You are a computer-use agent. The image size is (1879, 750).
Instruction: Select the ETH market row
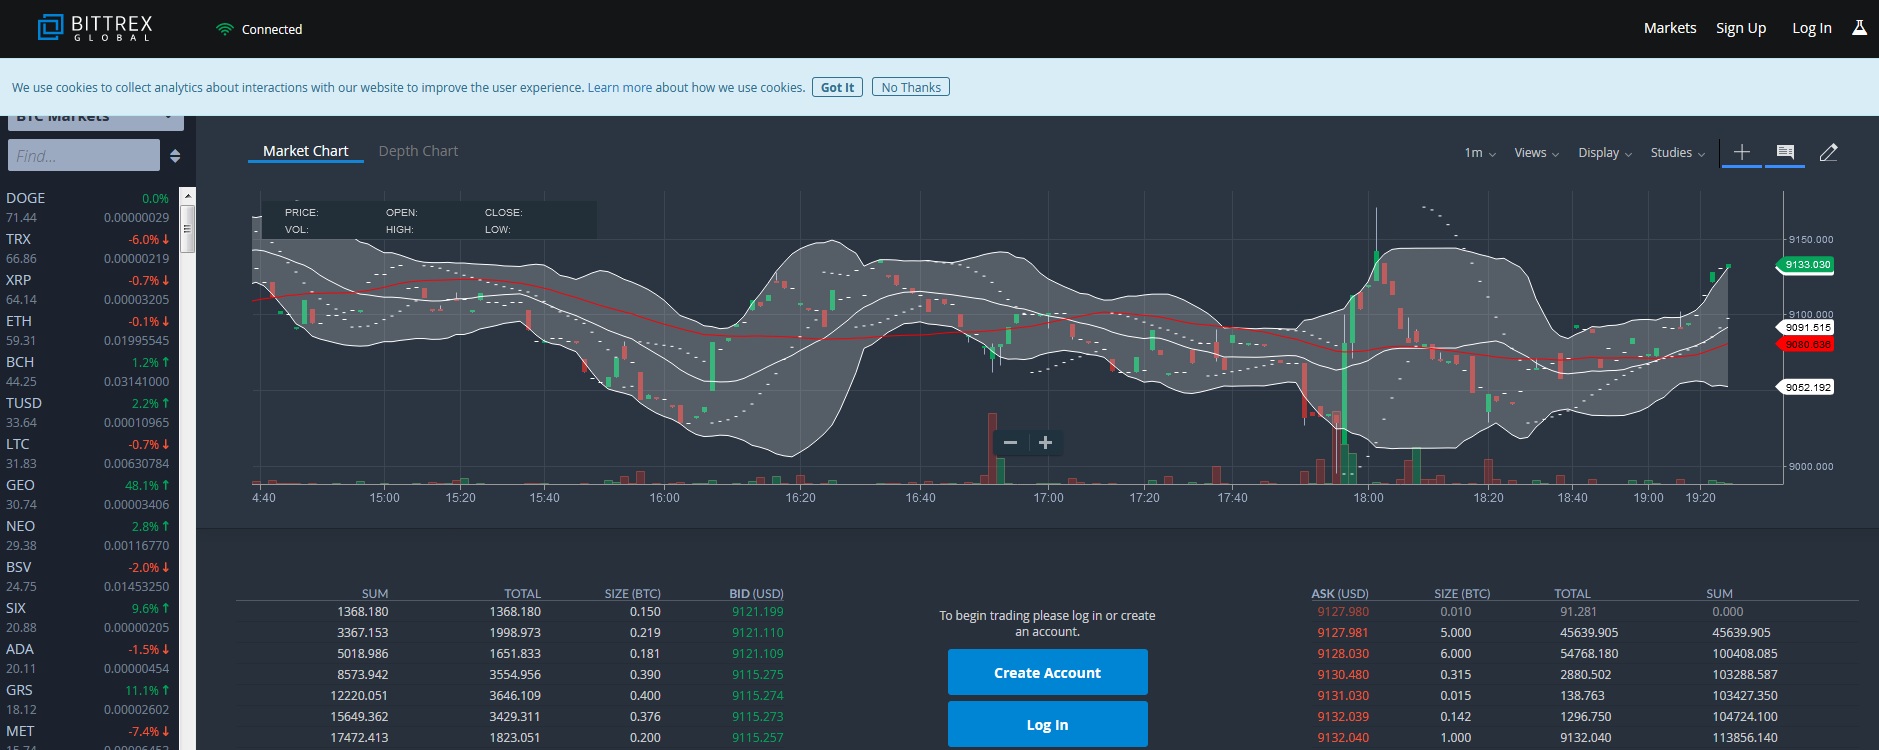(x=88, y=331)
